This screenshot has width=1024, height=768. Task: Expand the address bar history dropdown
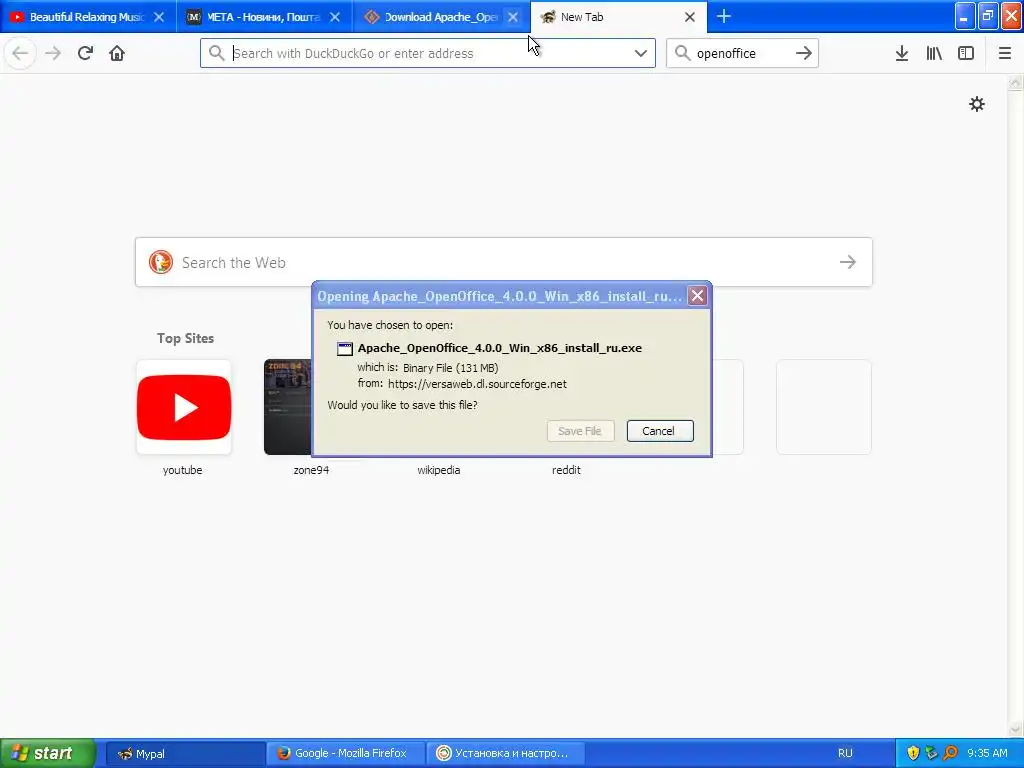pos(641,53)
